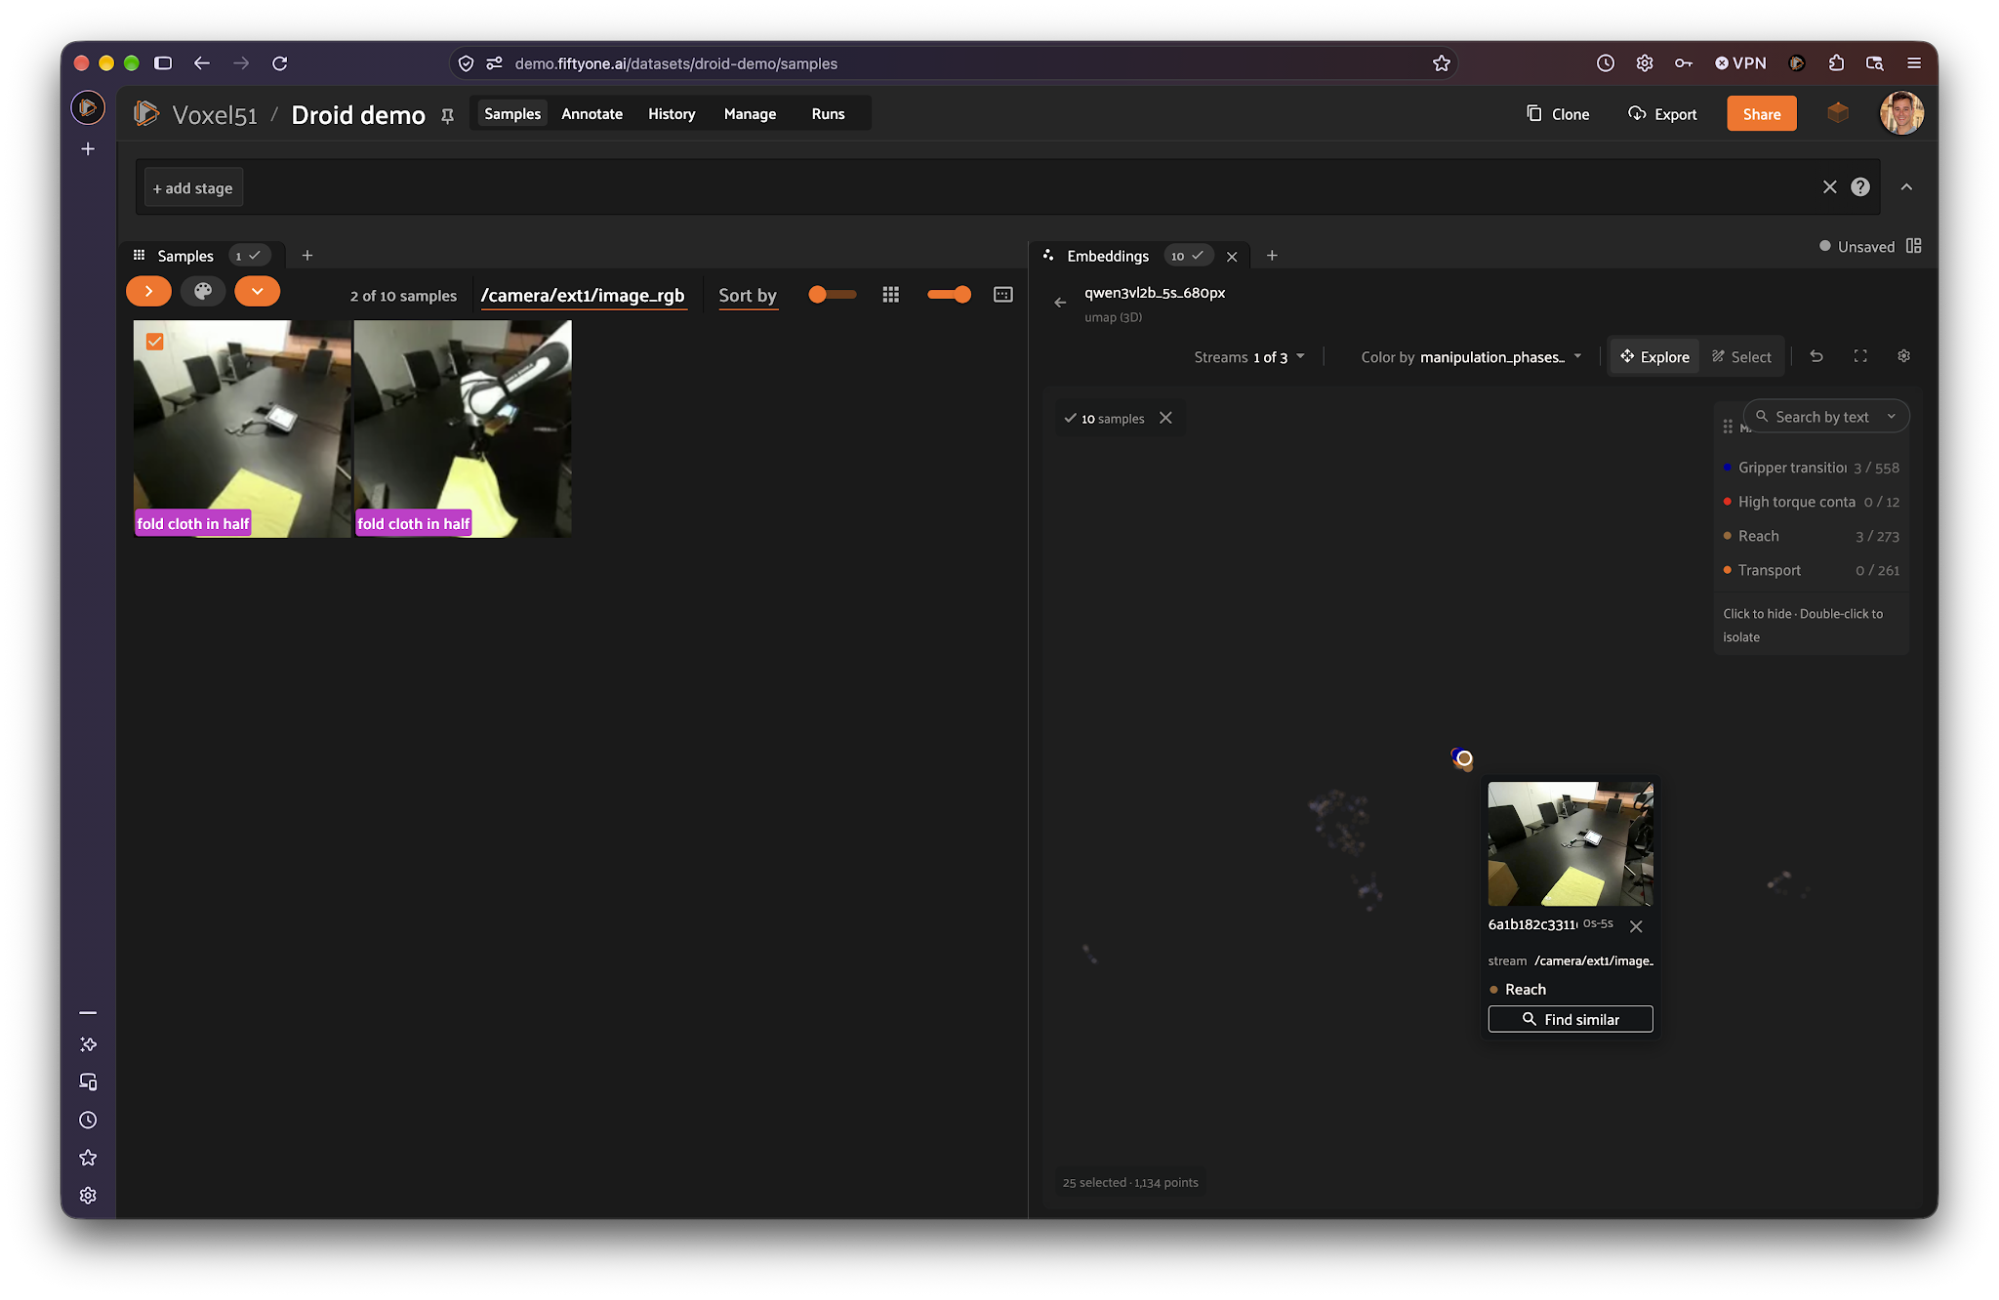This screenshot has height=1300, width=1999.
Task: Hide the Transport legend entry
Action: [1811, 570]
